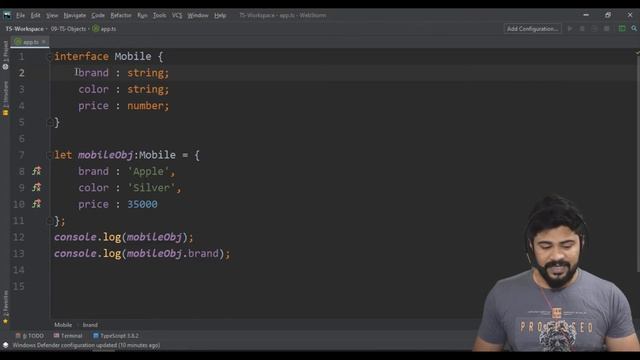Click the Windows Defender status message
Viewport: 640px width, 360px height.
[x=86, y=345]
